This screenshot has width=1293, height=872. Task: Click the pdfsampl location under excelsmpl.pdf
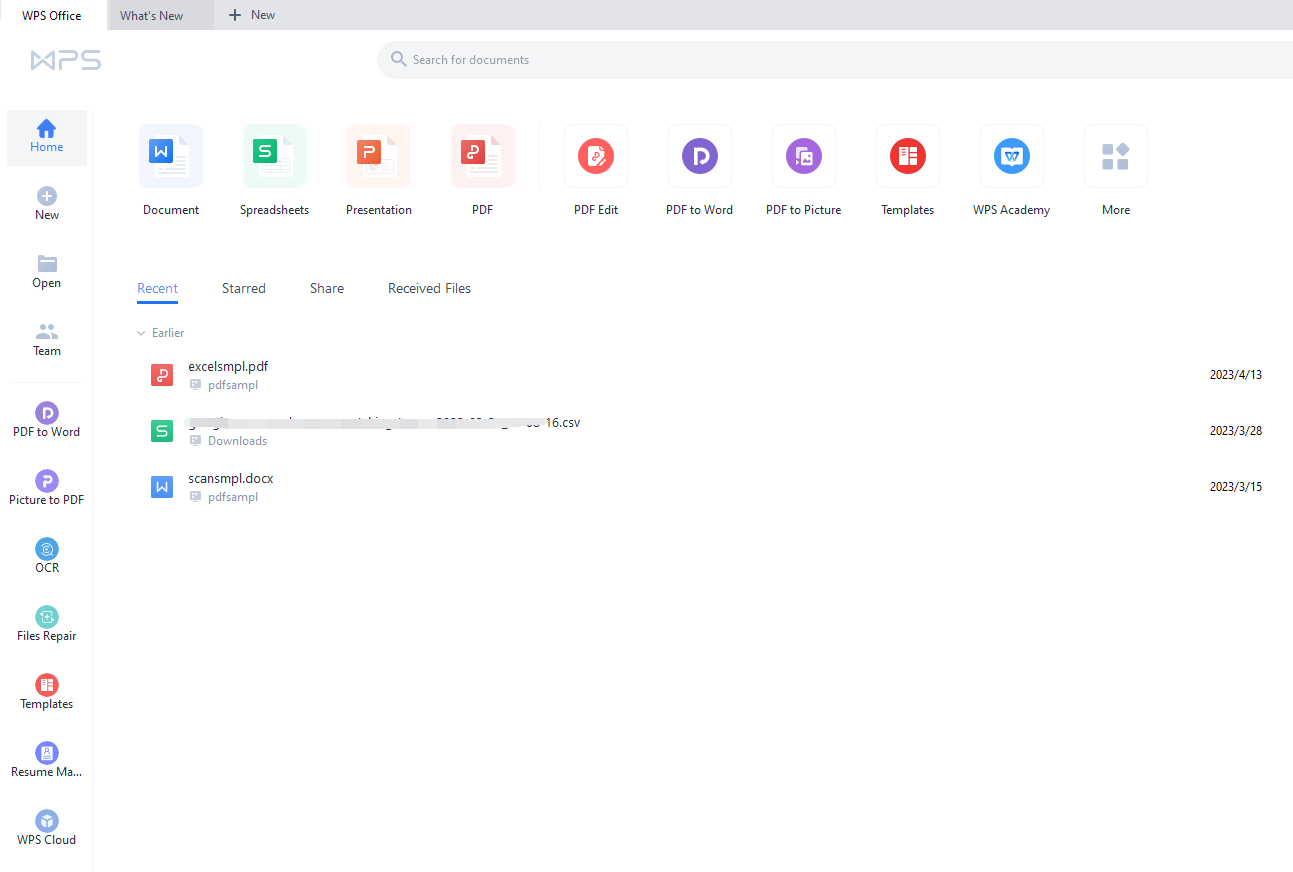point(233,385)
